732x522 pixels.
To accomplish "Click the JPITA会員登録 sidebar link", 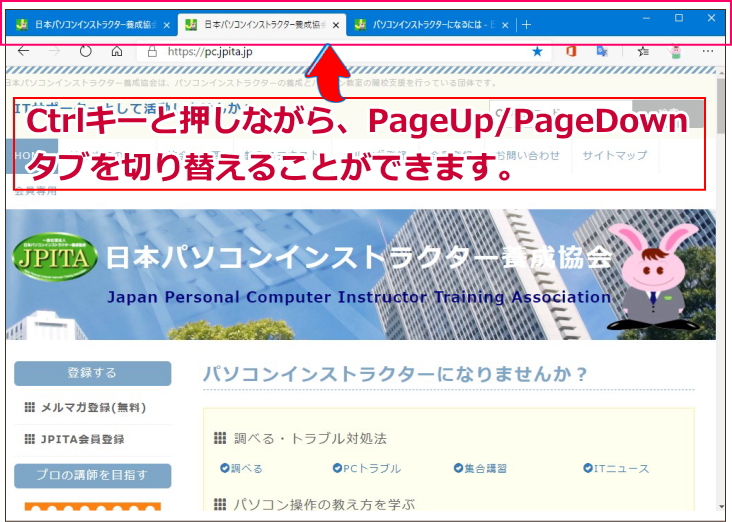I will pos(82,439).
